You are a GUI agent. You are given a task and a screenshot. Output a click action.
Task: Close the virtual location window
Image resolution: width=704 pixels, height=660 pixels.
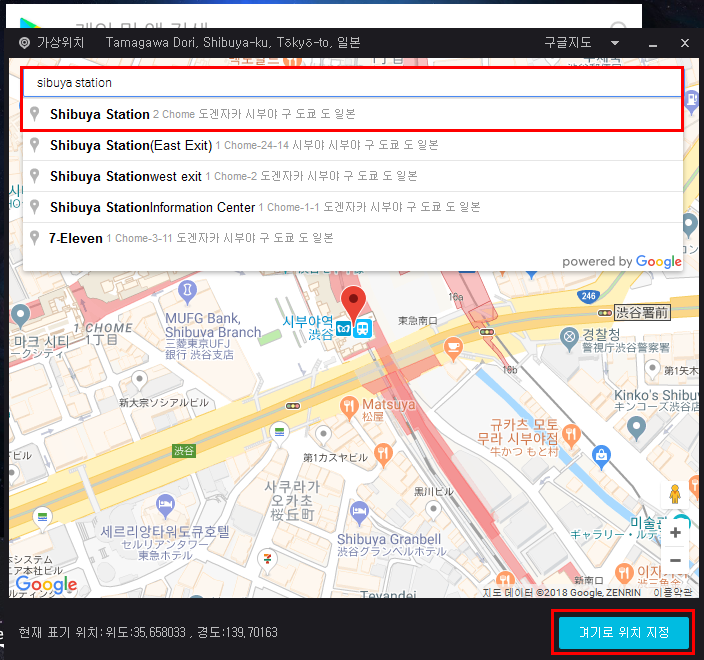click(684, 43)
